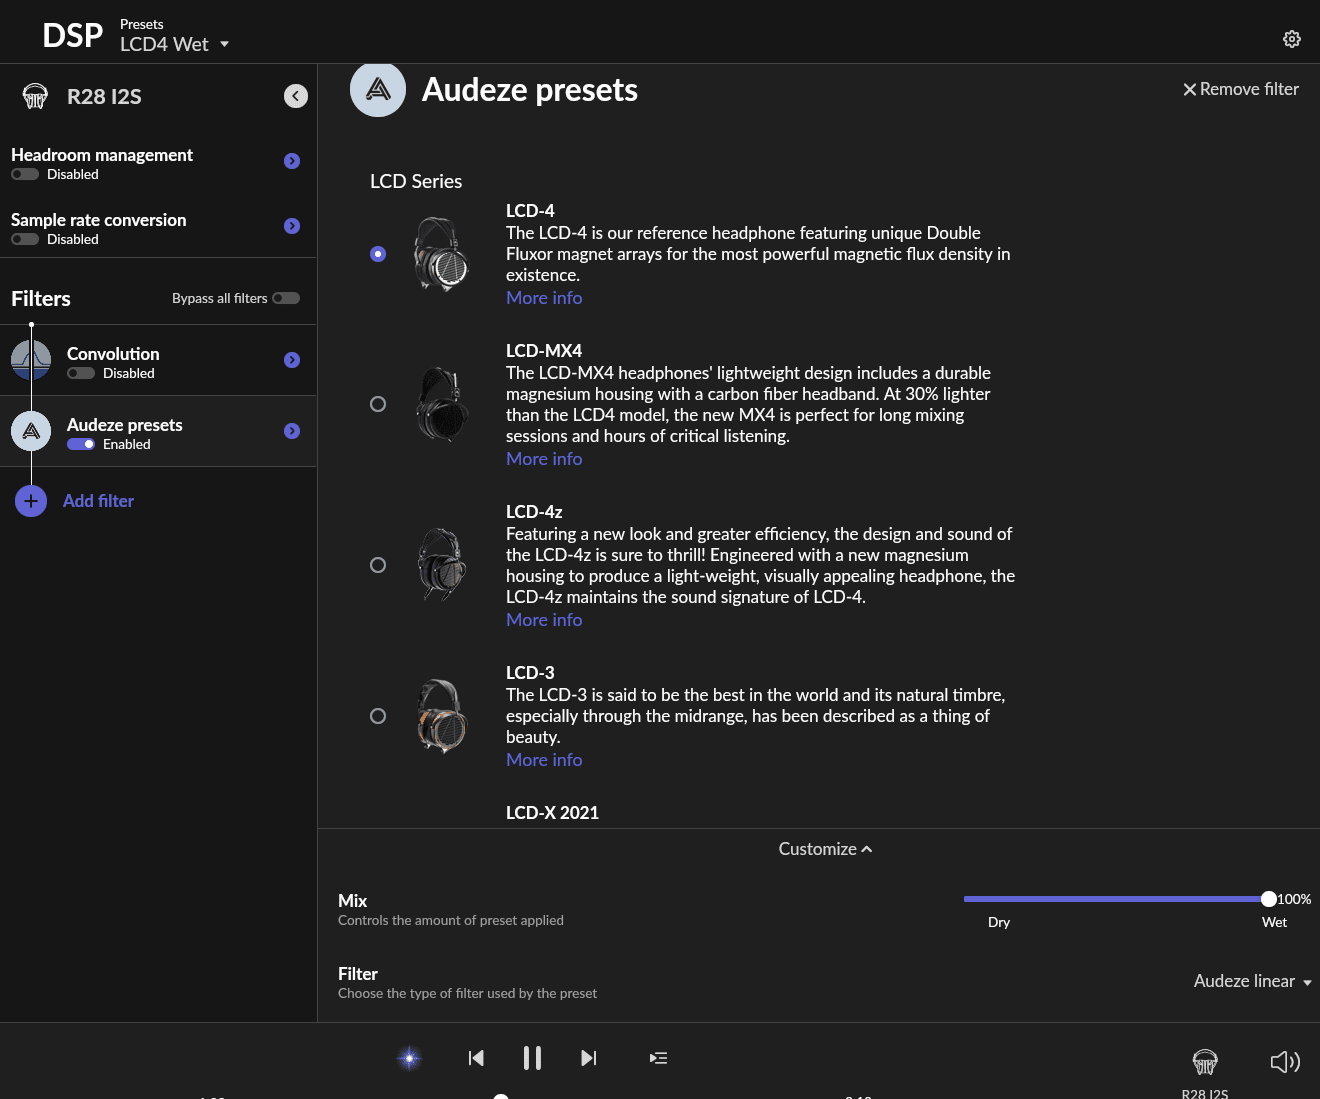Click Add filter link
Viewport: 1320px width, 1099px height.
tap(98, 501)
